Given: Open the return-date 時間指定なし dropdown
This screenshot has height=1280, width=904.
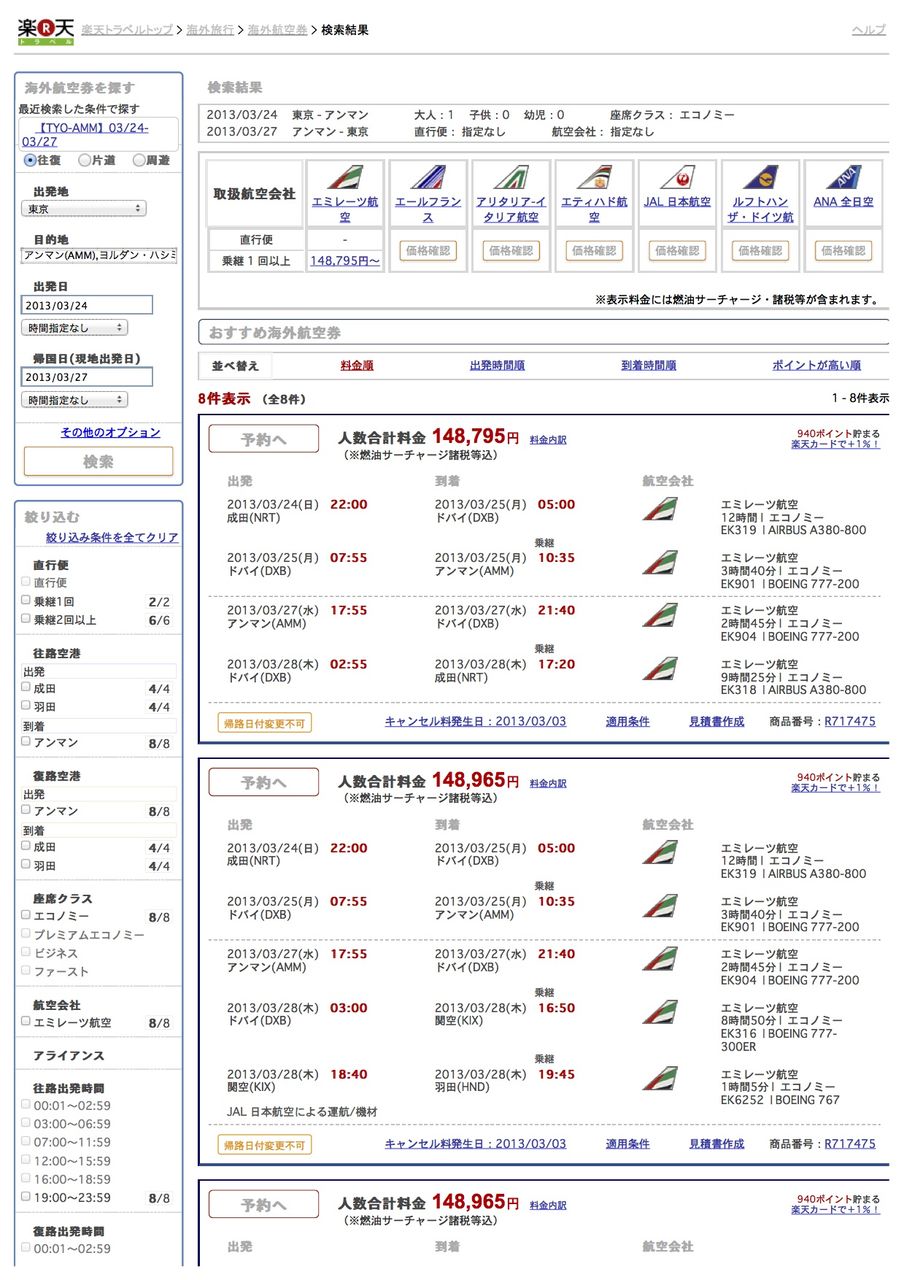Looking at the screenshot, I should (75, 399).
